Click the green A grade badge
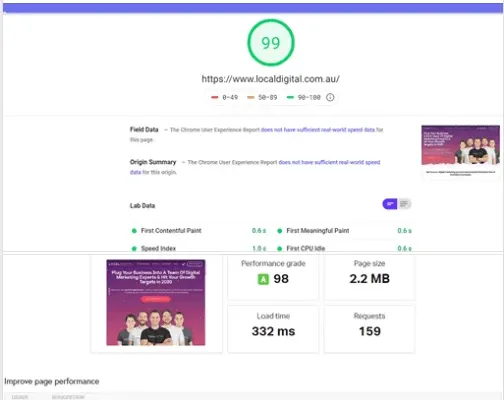504x400 pixels. coord(263,279)
